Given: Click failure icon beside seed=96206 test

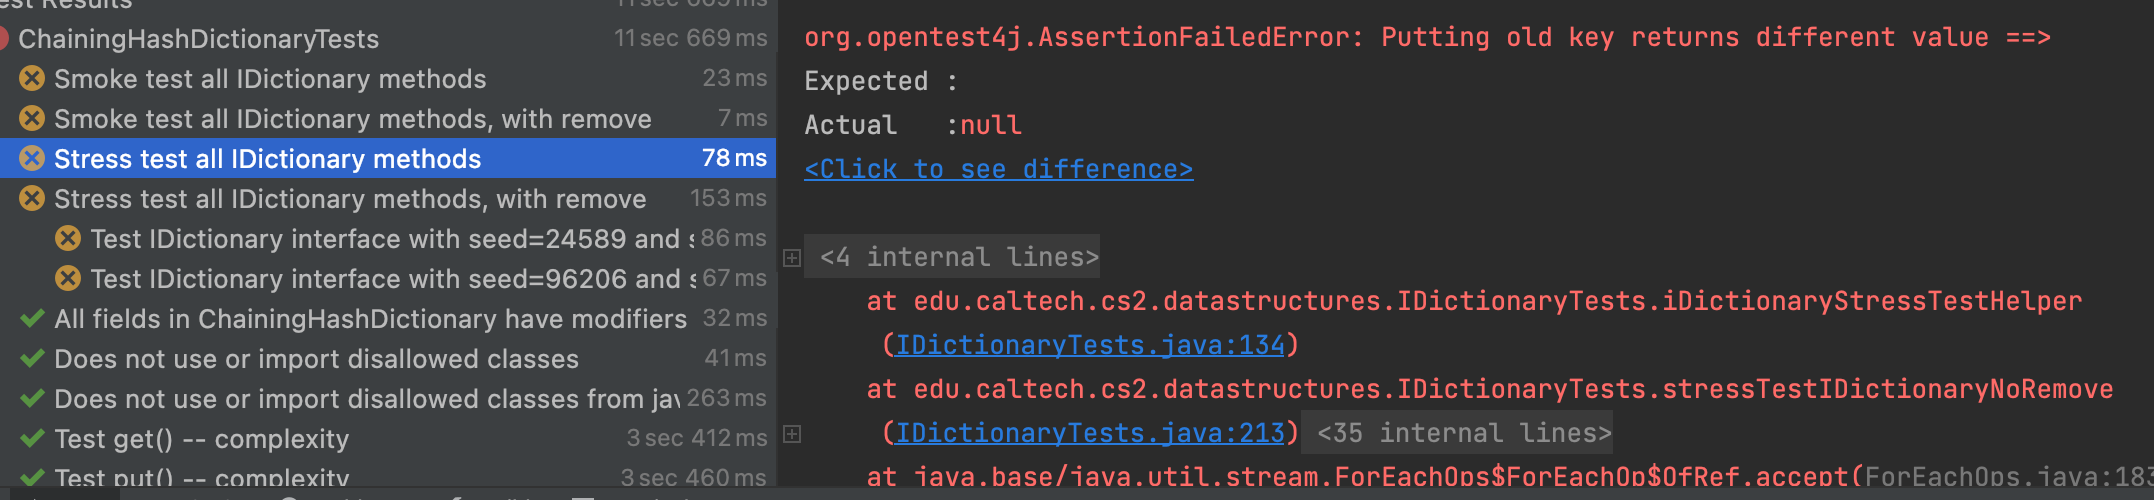Looking at the screenshot, I should point(68,278).
